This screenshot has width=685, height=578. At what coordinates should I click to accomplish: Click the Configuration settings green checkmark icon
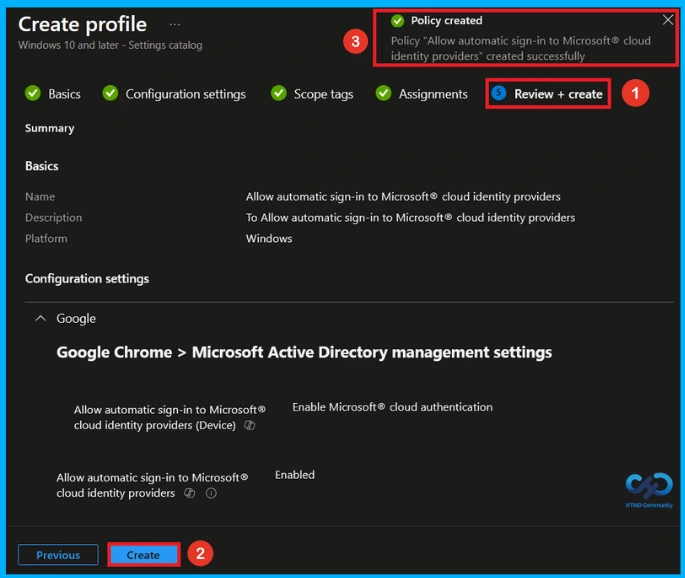click(110, 93)
